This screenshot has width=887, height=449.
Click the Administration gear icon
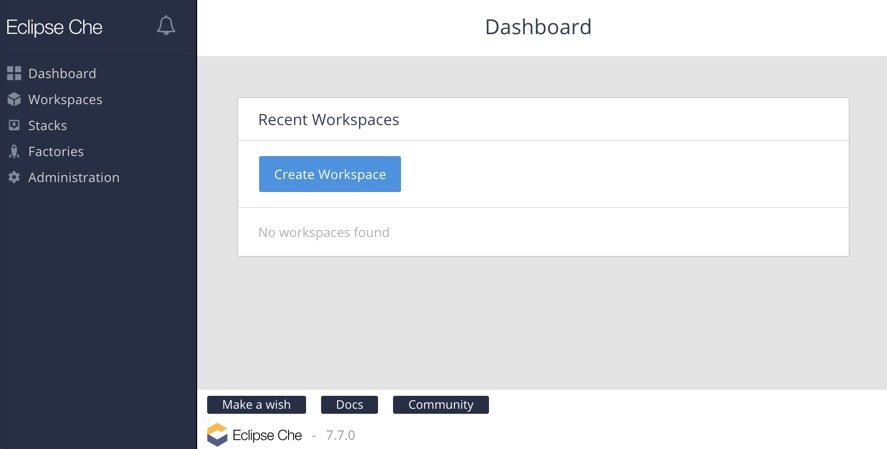pyautogui.click(x=14, y=177)
